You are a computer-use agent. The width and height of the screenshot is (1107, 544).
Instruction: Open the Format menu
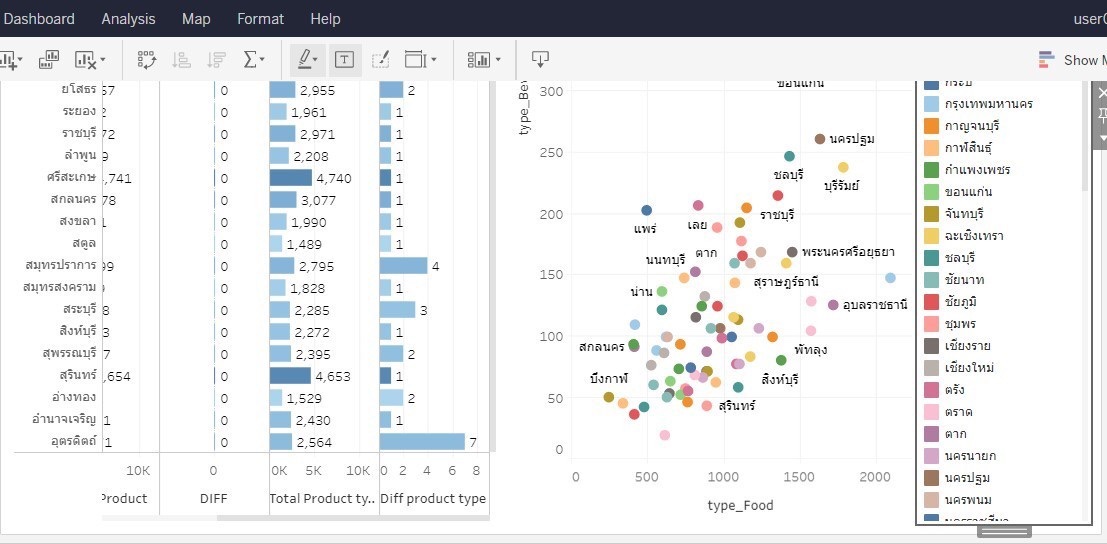260,19
